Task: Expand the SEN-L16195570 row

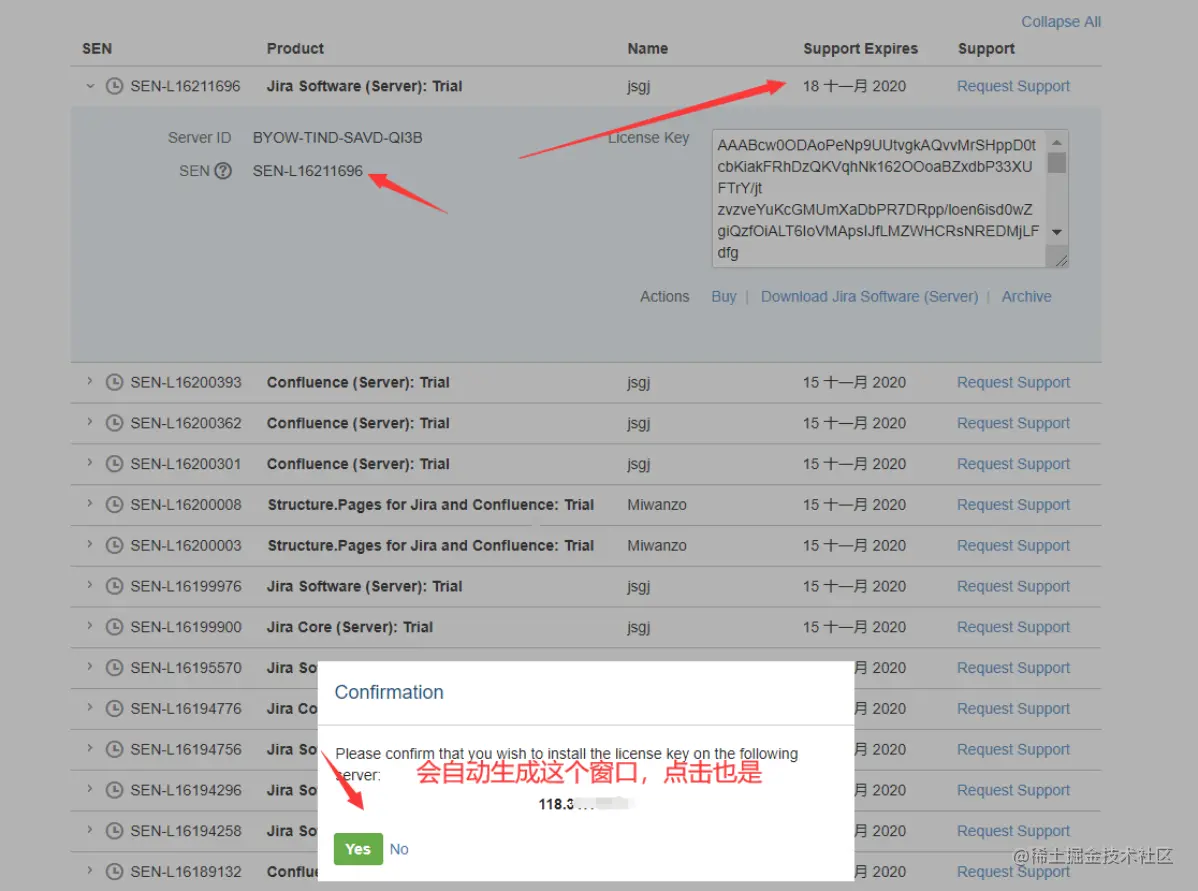Action: tap(89, 666)
